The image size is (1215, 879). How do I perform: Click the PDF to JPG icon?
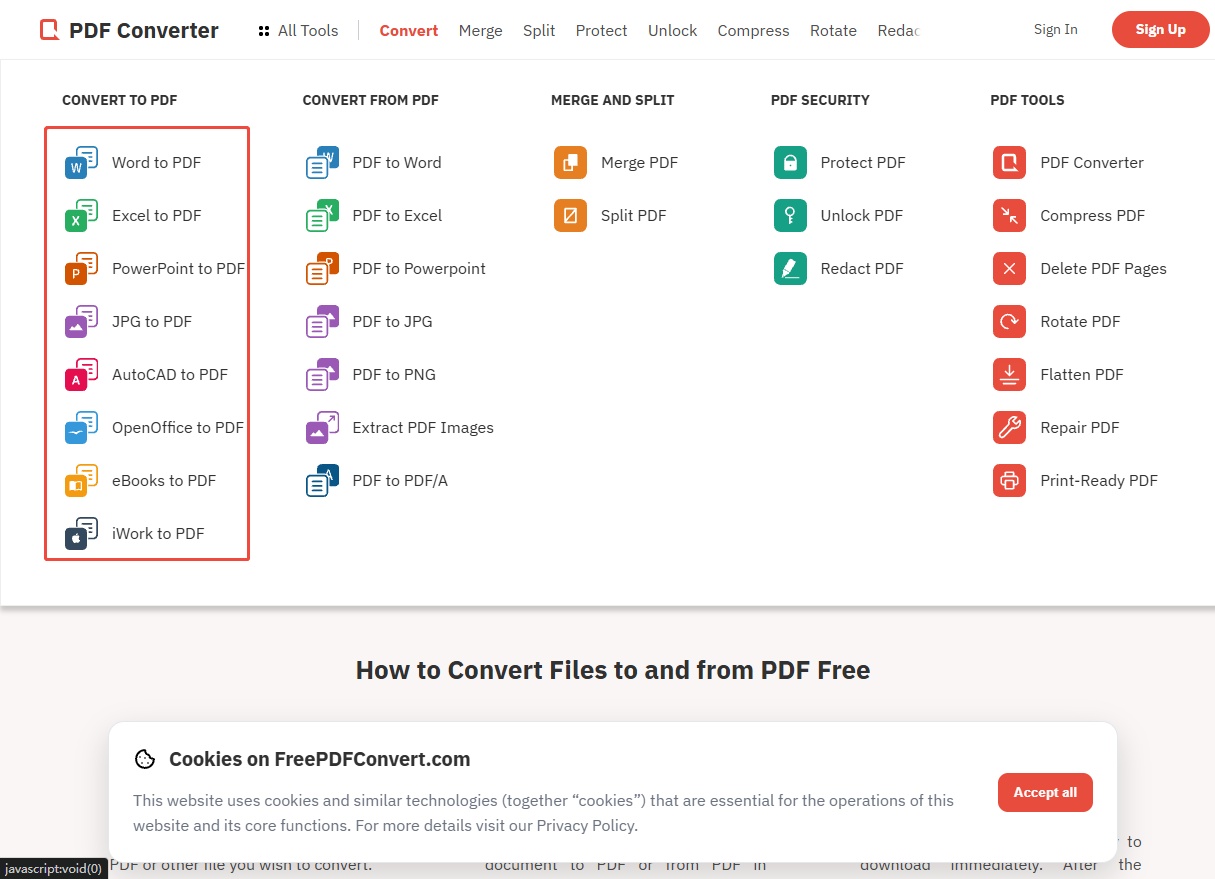pyautogui.click(x=322, y=321)
